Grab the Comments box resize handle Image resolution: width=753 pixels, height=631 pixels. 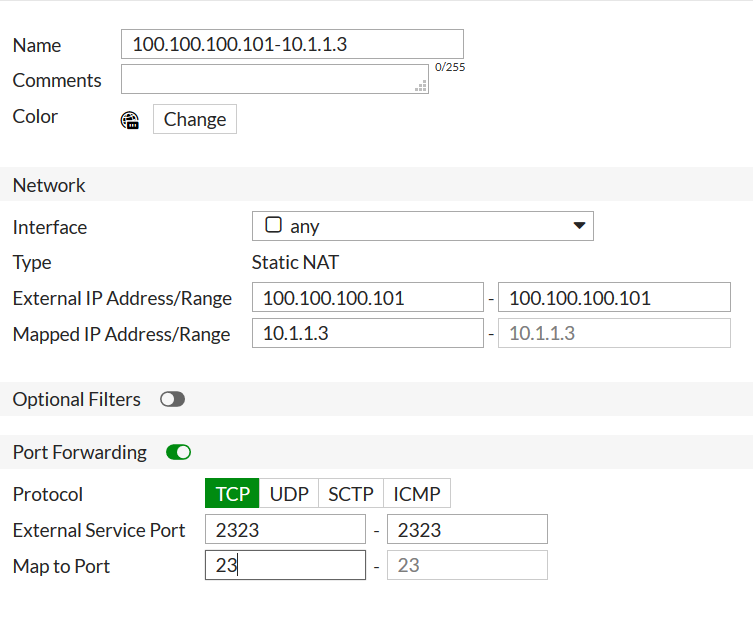click(421, 86)
